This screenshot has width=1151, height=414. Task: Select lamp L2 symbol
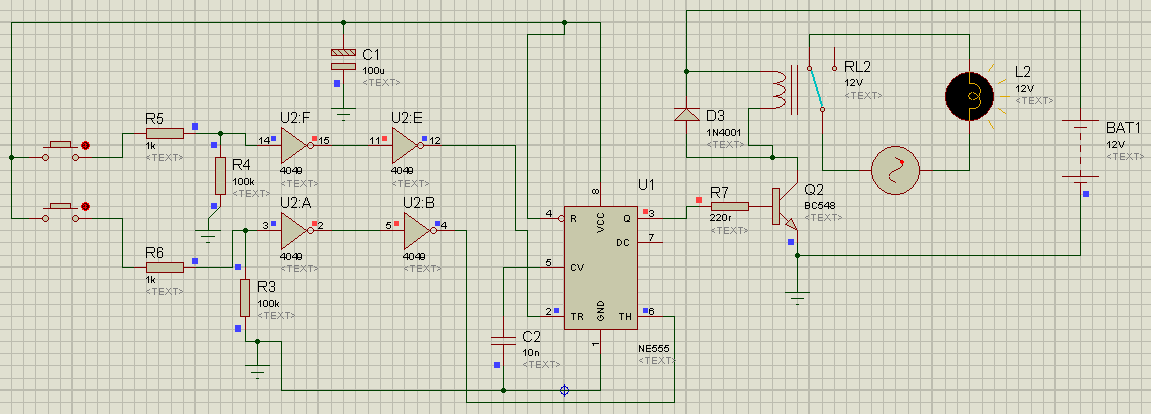969,96
